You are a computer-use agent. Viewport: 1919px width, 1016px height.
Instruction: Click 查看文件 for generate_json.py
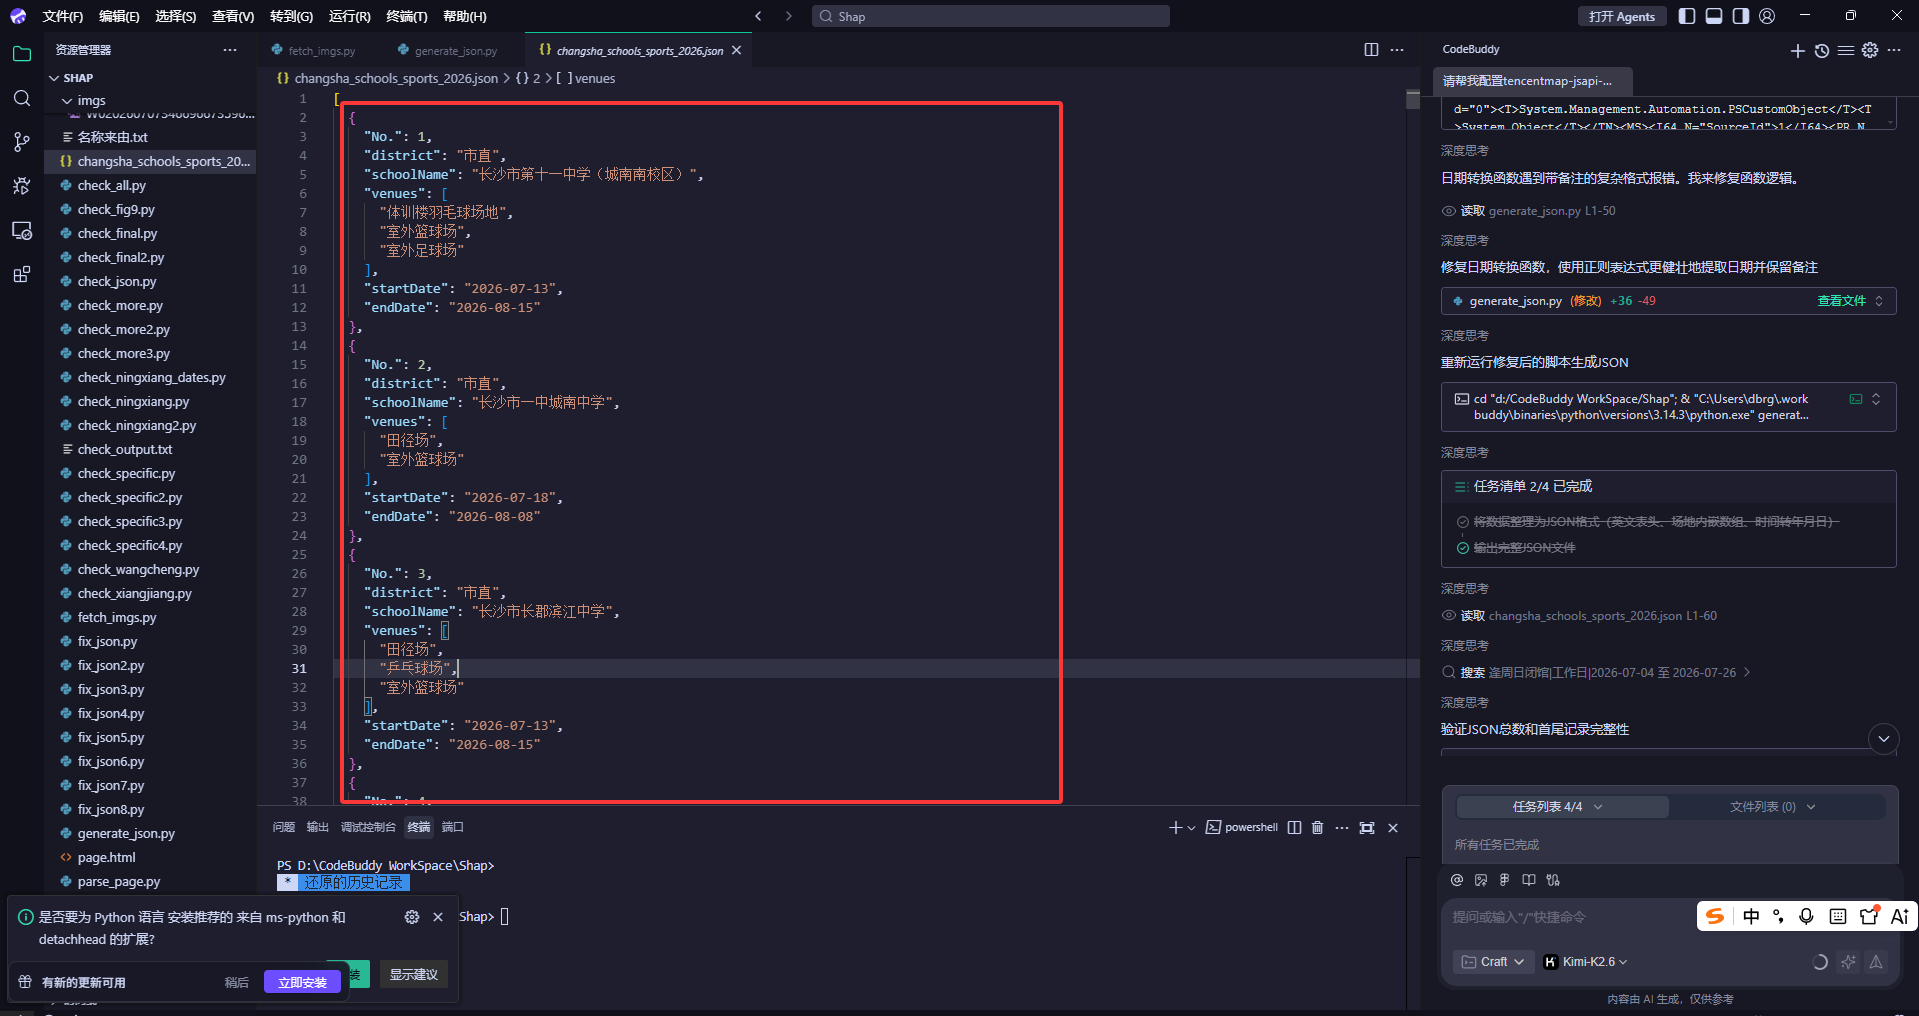click(x=1841, y=301)
